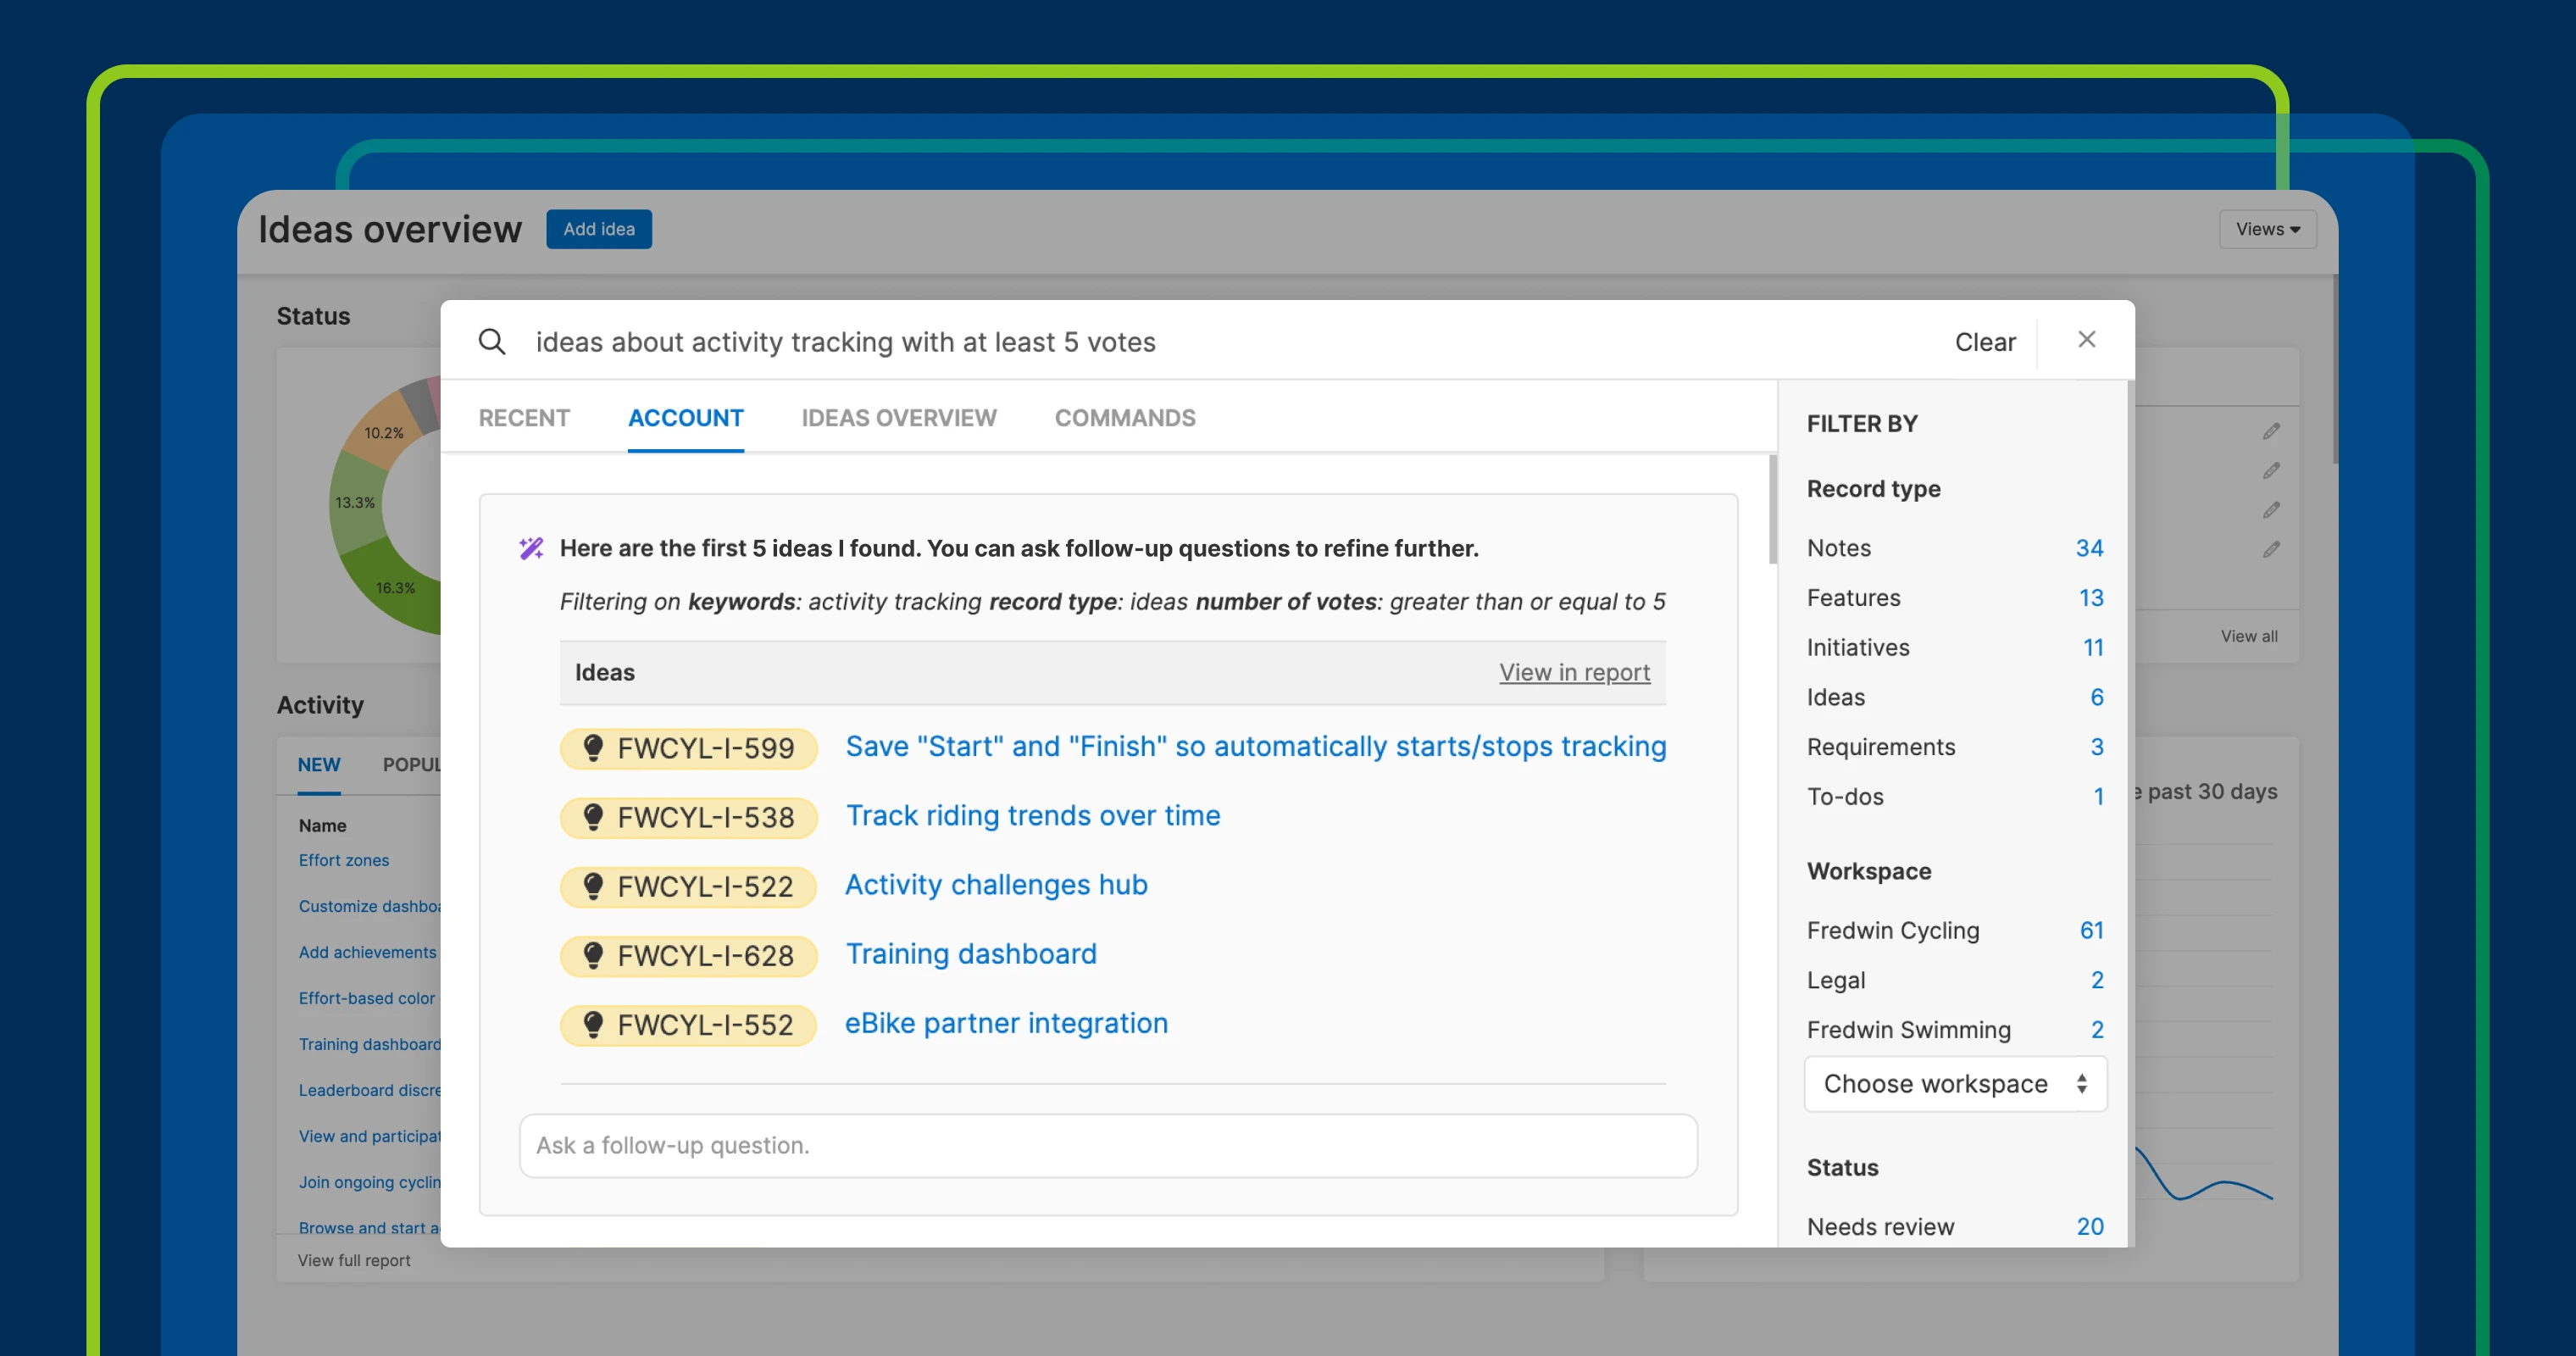Switch to the RECENT tab
This screenshot has height=1356, width=2576.
pos(524,418)
